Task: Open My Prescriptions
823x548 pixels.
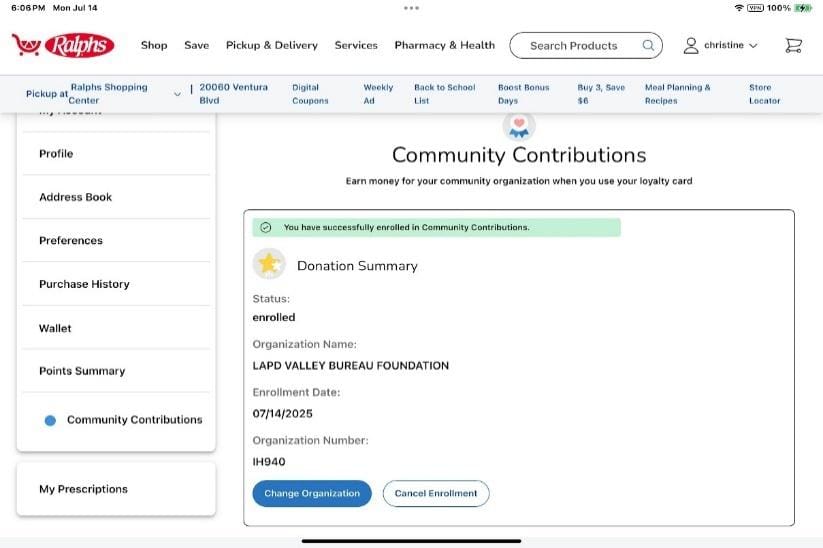Action: 116,489
